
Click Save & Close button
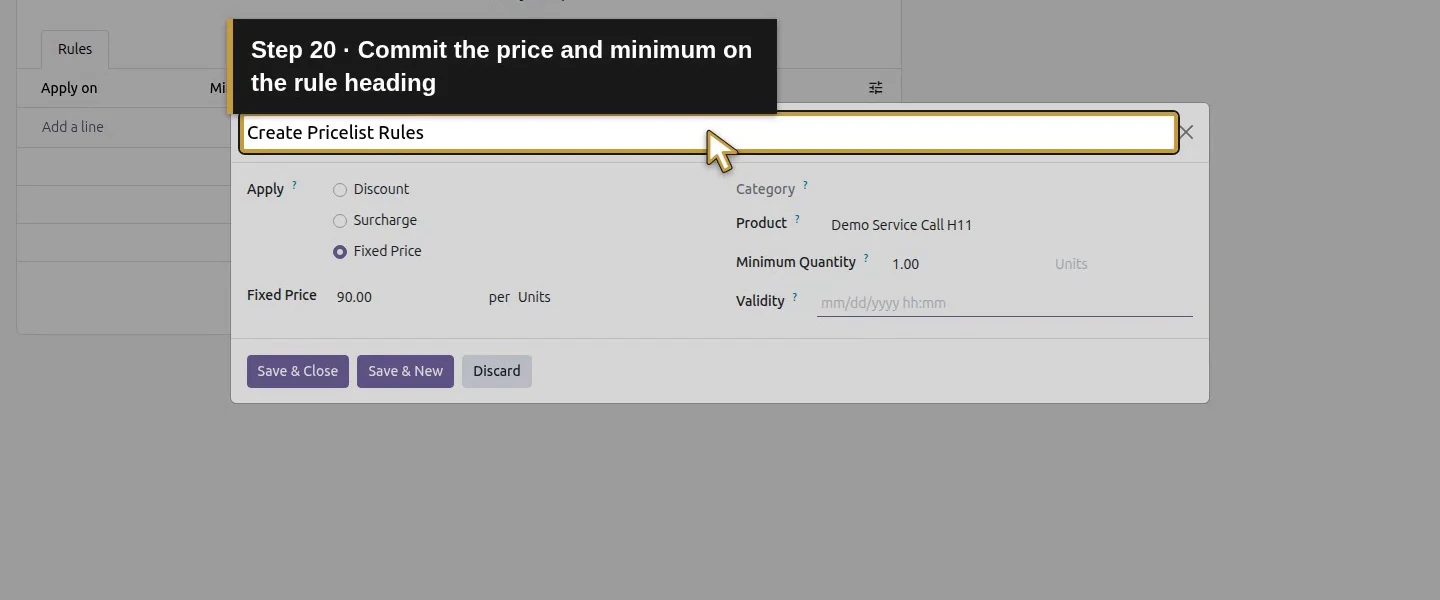(x=298, y=371)
